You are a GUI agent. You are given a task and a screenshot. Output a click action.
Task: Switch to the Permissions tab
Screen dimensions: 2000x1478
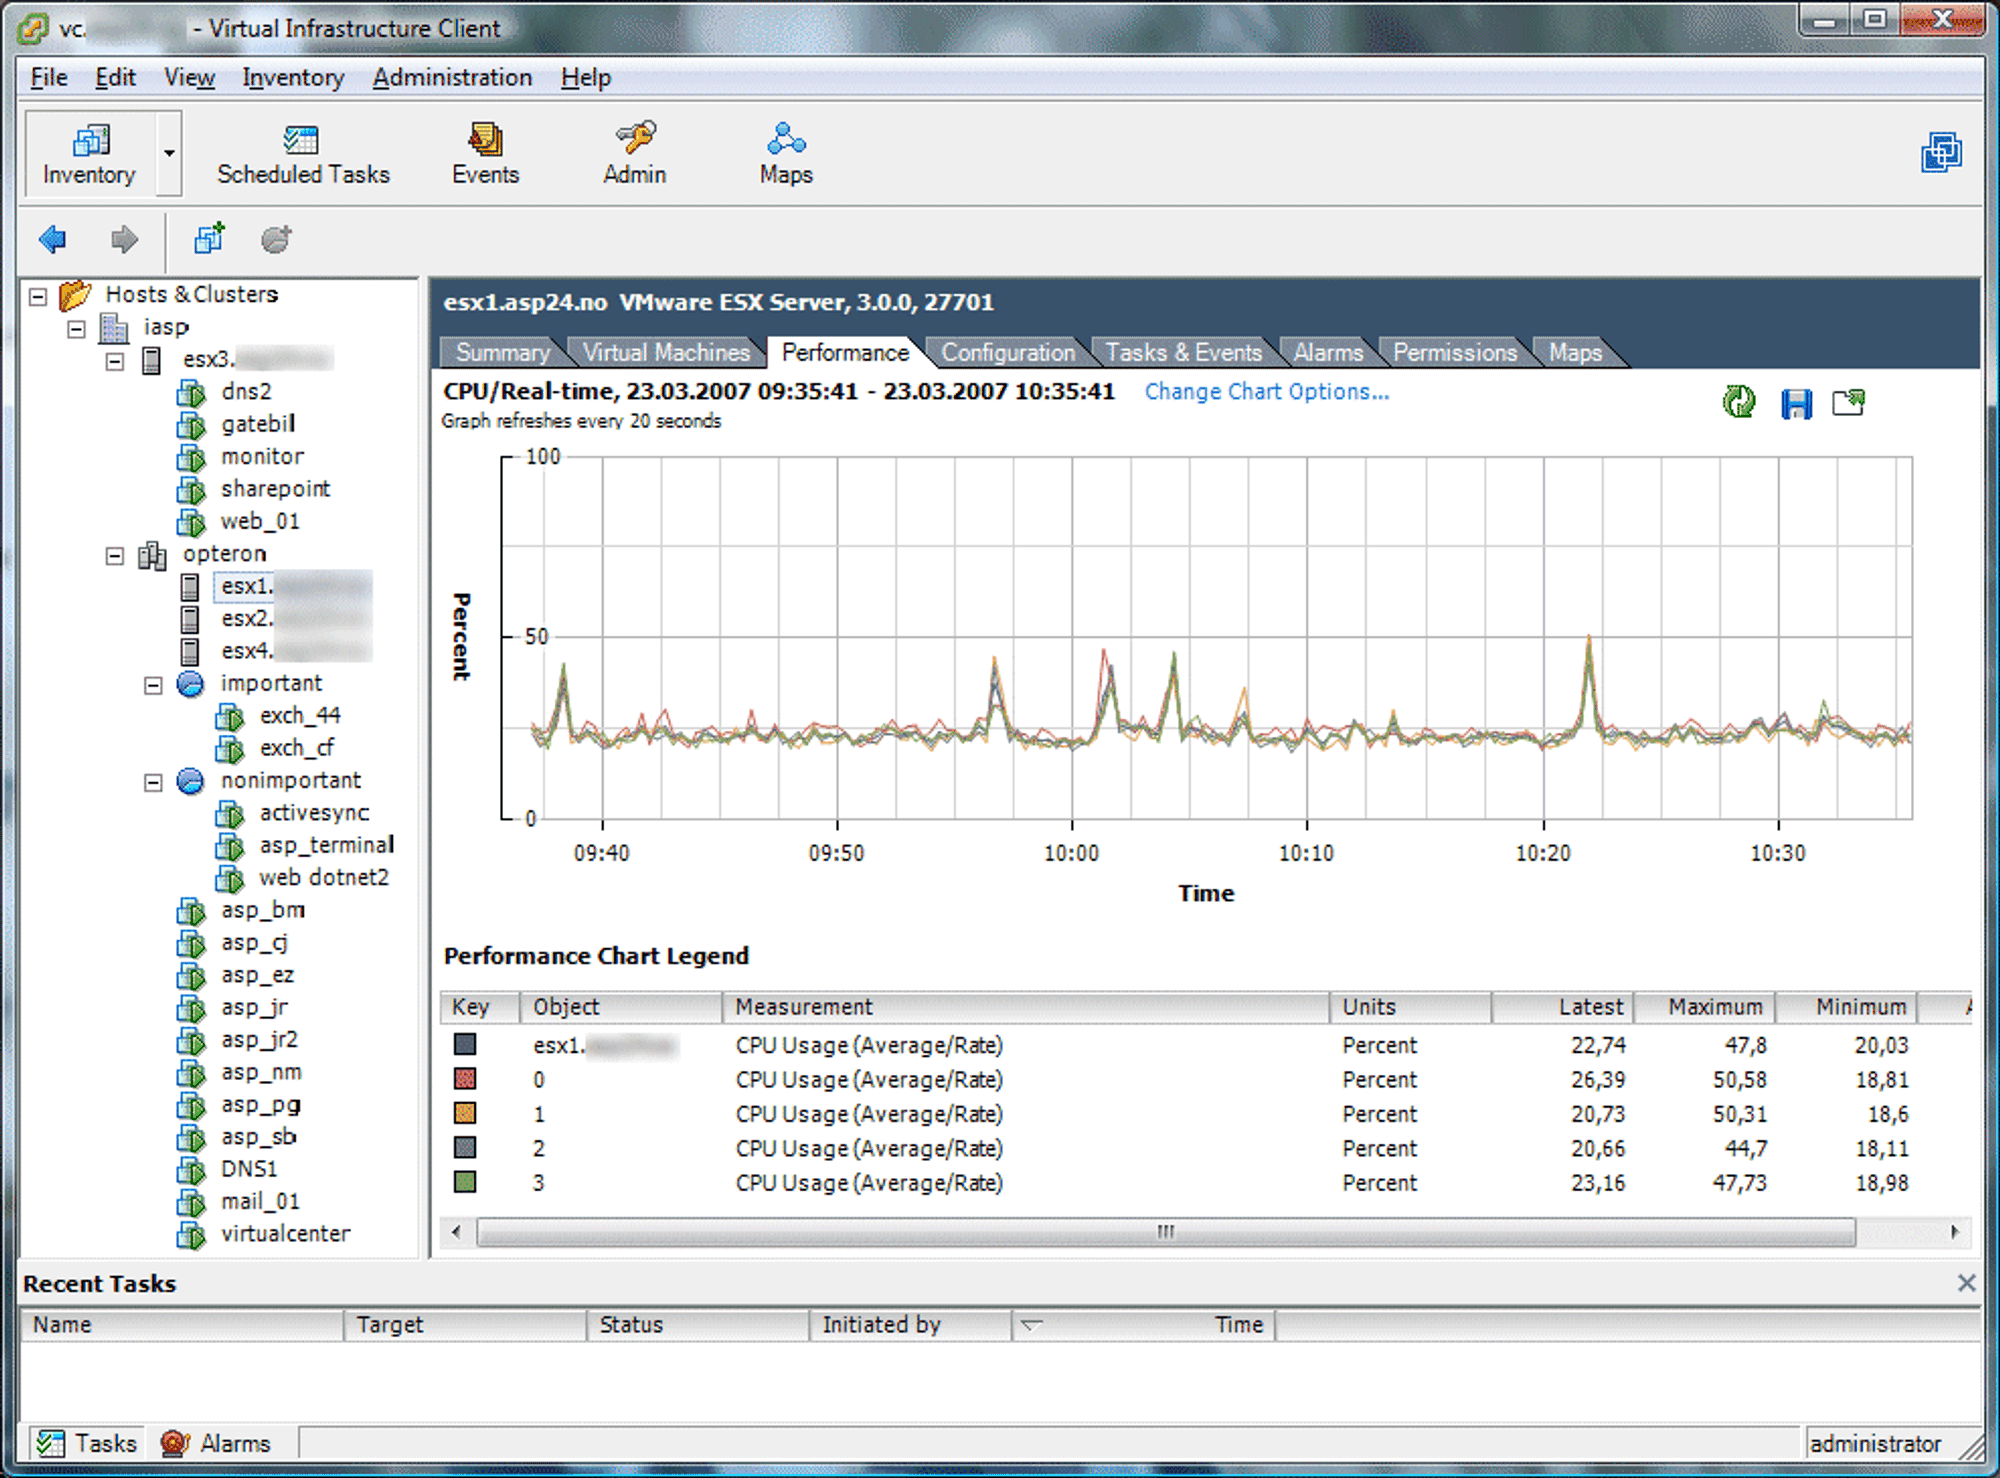(x=1455, y=352)
